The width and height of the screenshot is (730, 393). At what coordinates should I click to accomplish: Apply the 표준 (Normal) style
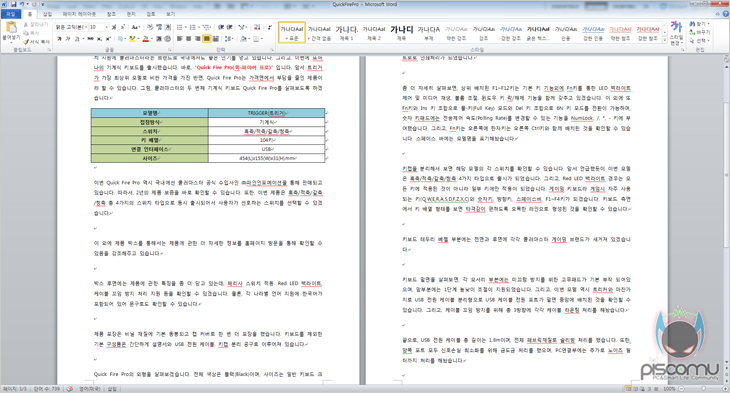click(292, 33)
